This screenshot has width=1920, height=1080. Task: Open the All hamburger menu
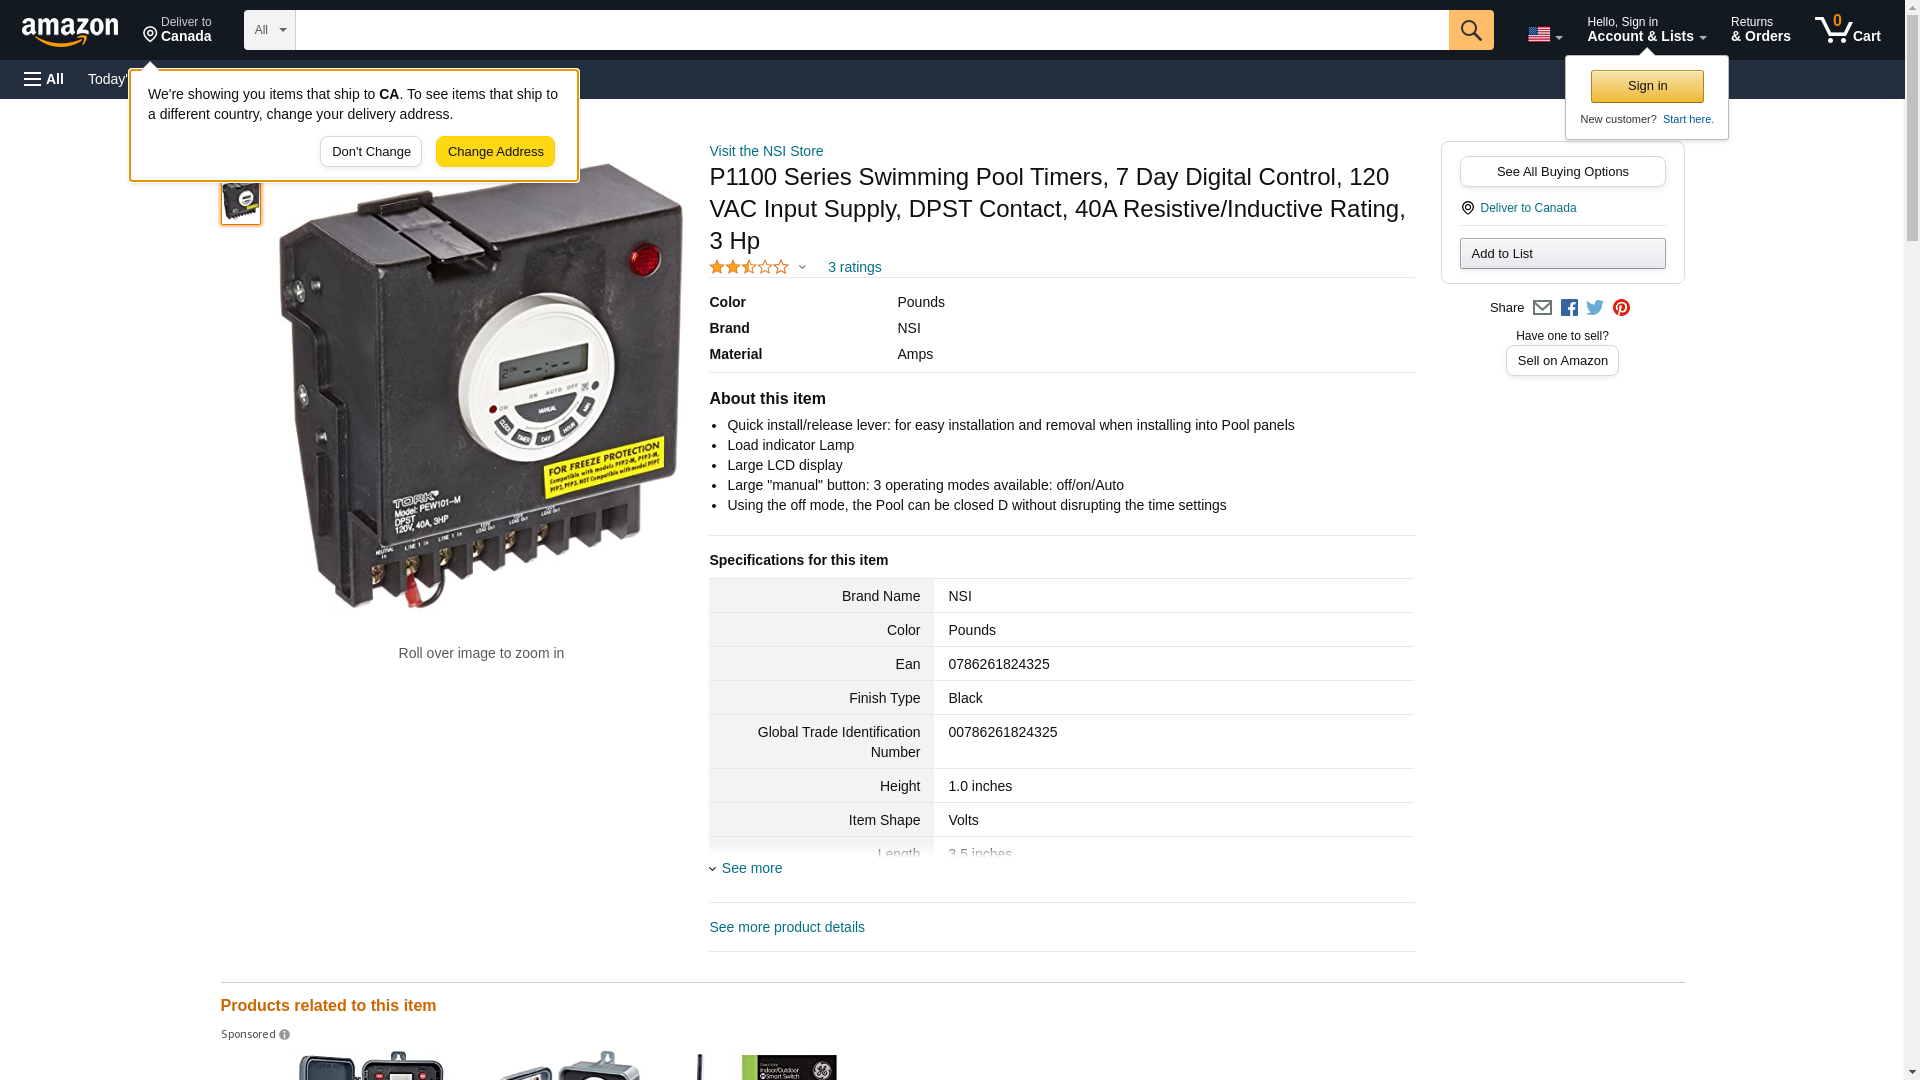44,79
